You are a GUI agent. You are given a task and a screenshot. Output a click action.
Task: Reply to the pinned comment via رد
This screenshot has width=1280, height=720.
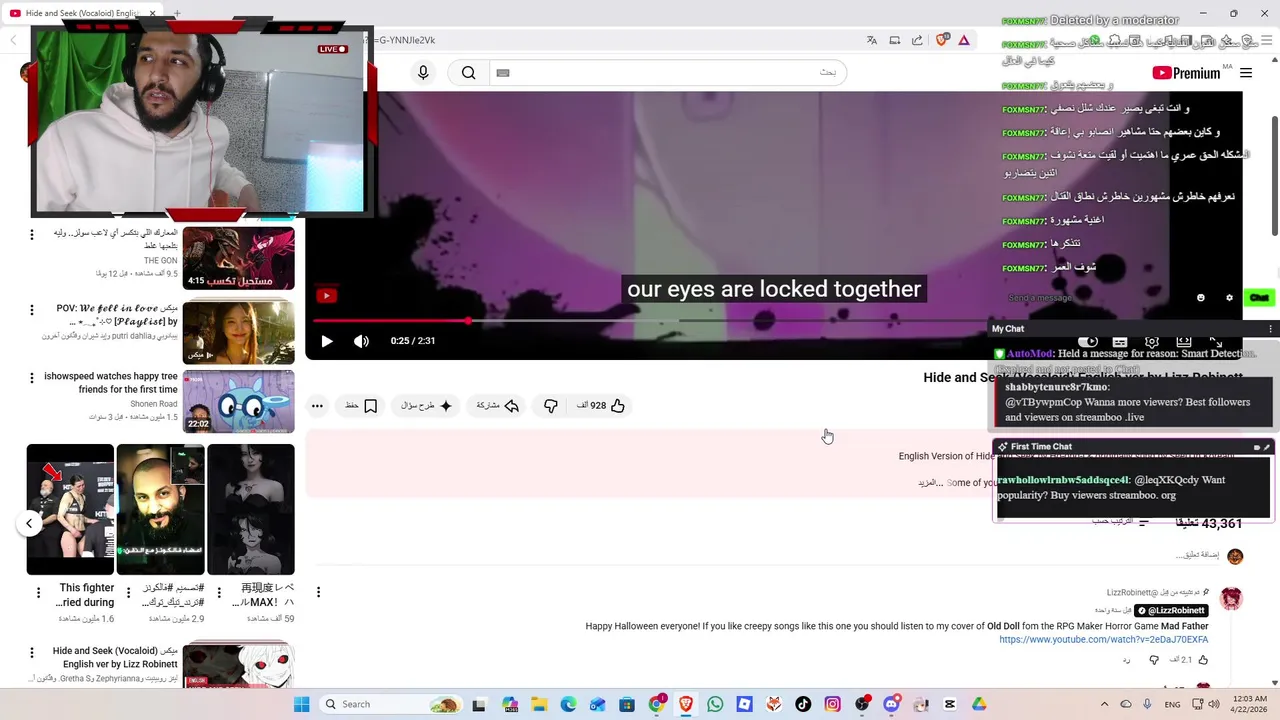coord(1126,660)
